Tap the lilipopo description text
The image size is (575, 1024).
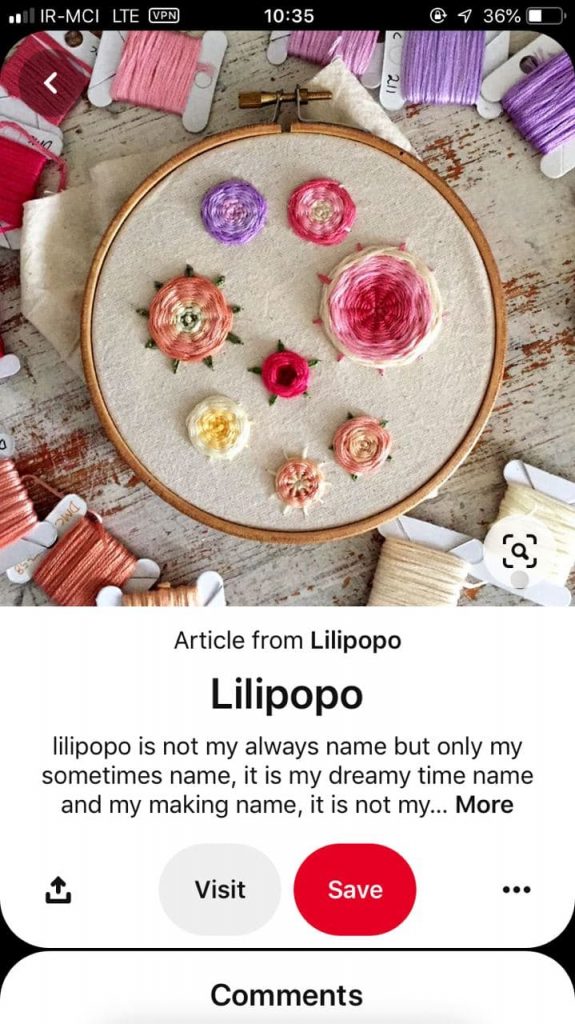(288, 776)
